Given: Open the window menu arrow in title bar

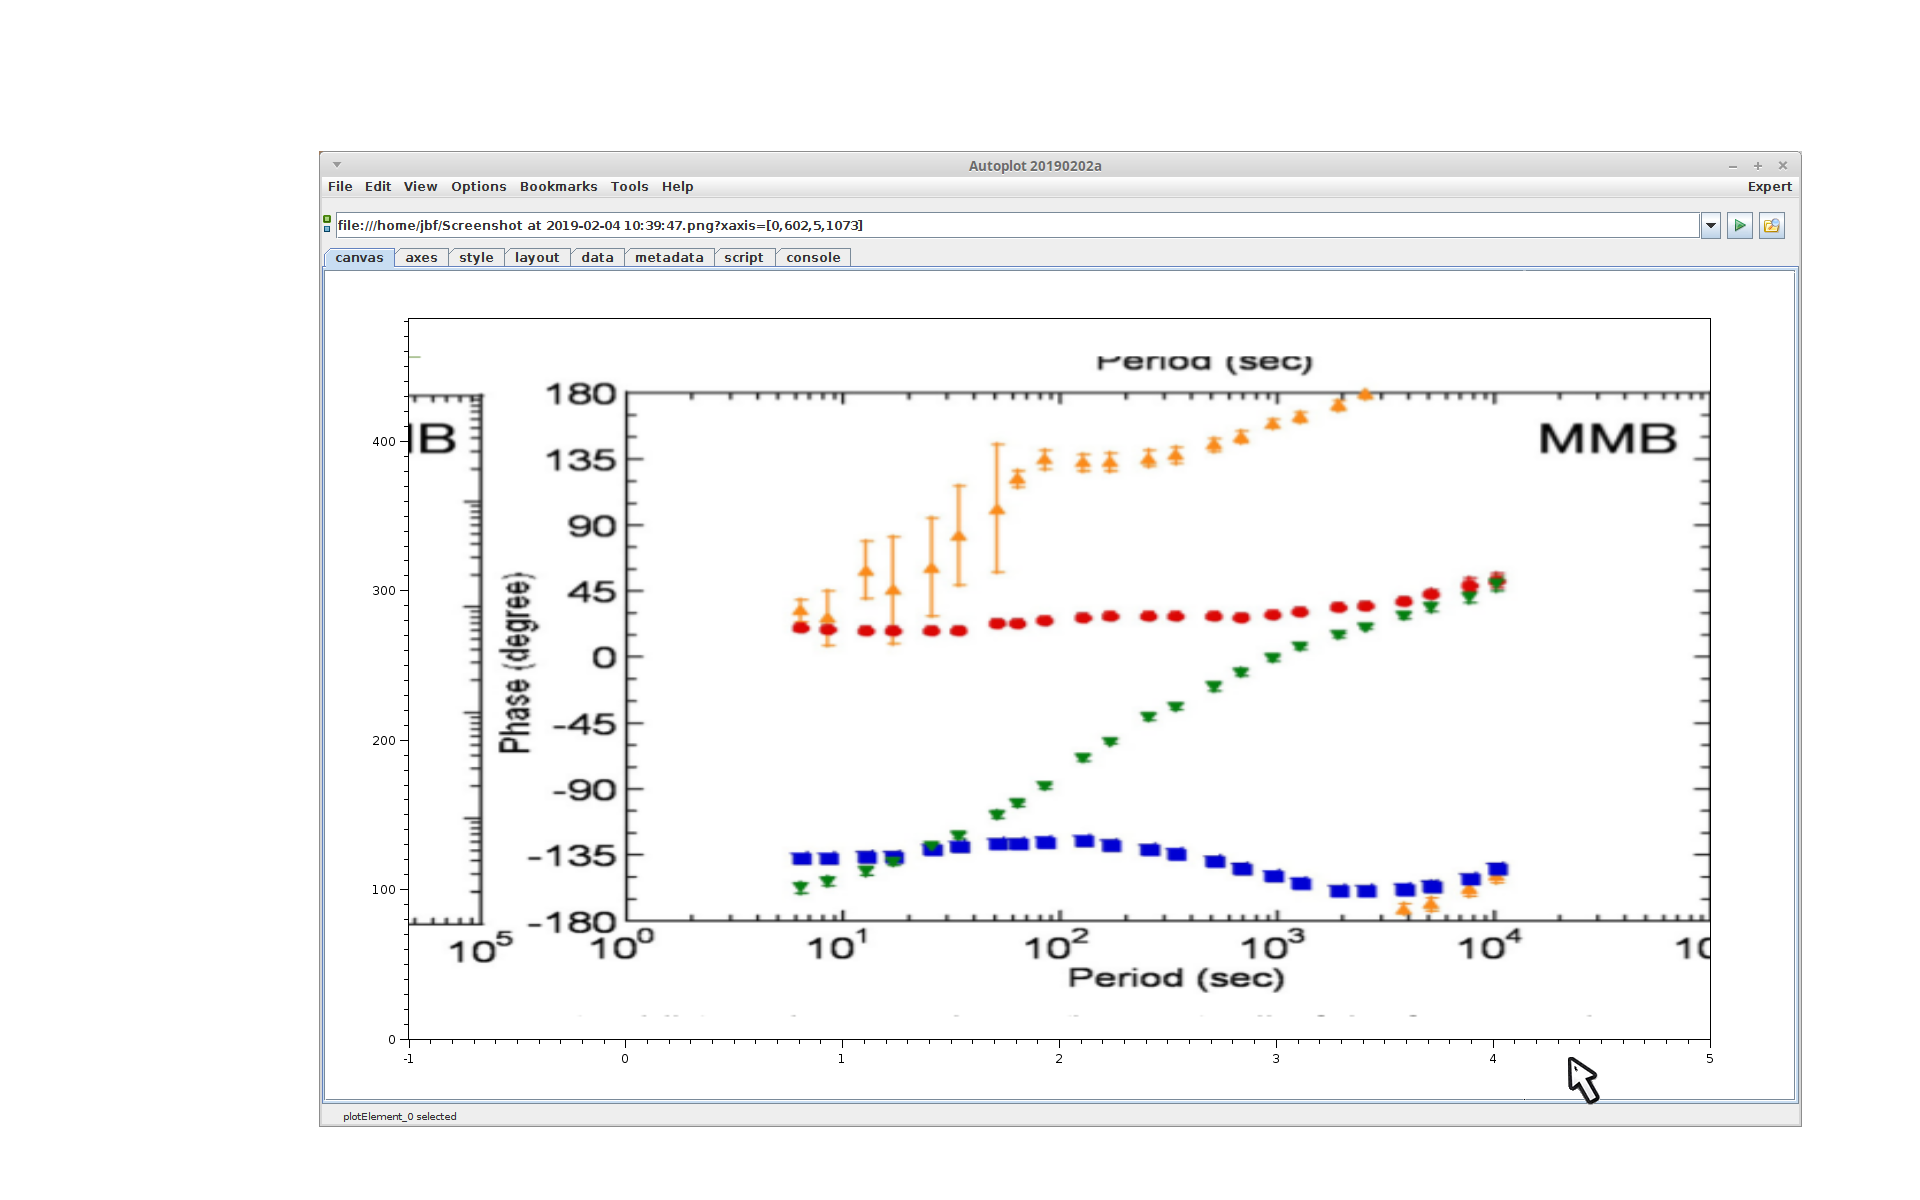Looking at the screenshot, I should [337, 165].
